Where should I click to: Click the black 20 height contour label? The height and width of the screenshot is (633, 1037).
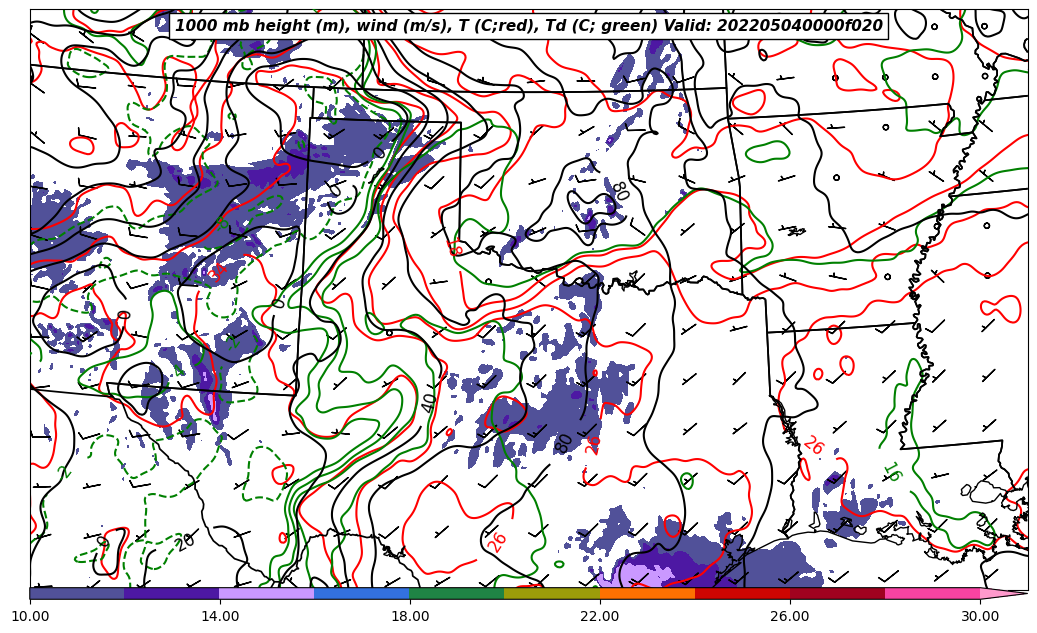[185, 542]
